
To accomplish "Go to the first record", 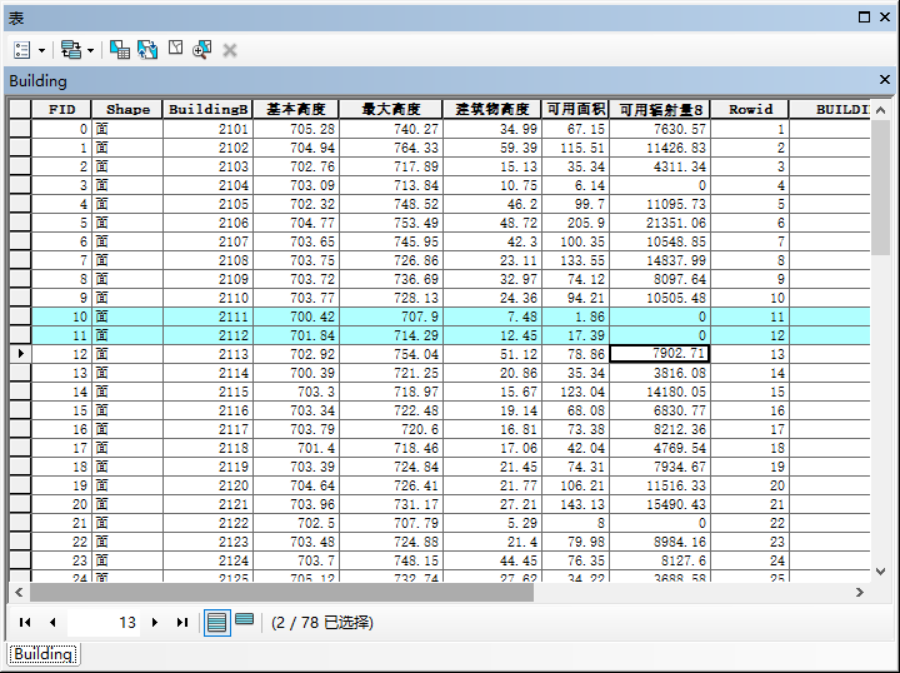I will pyautogui.click(x=25, y=623).
